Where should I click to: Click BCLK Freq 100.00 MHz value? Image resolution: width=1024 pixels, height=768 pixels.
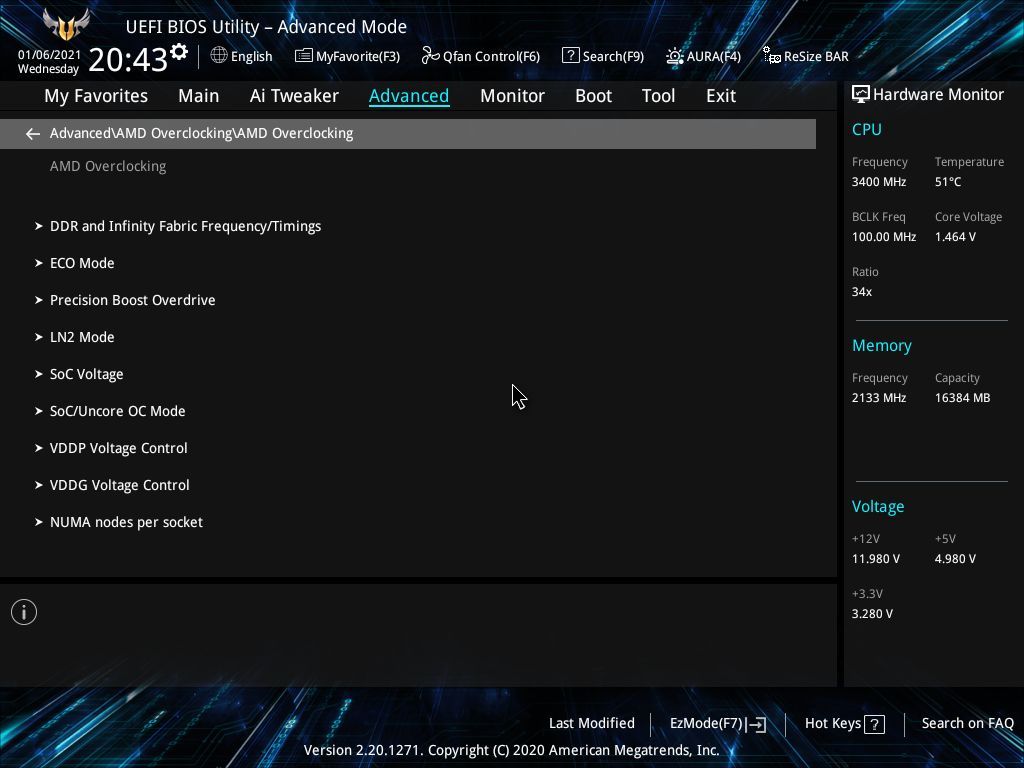tap(884, 236)
